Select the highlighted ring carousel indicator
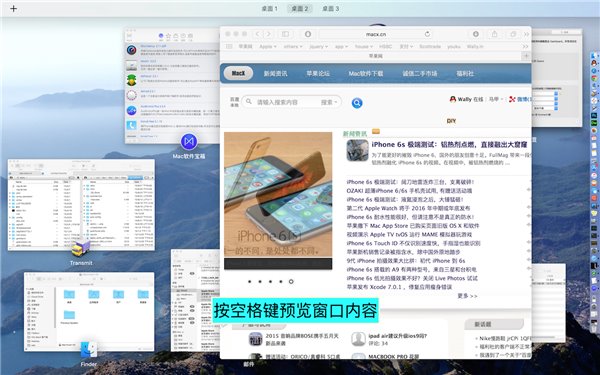 (291, 282)
